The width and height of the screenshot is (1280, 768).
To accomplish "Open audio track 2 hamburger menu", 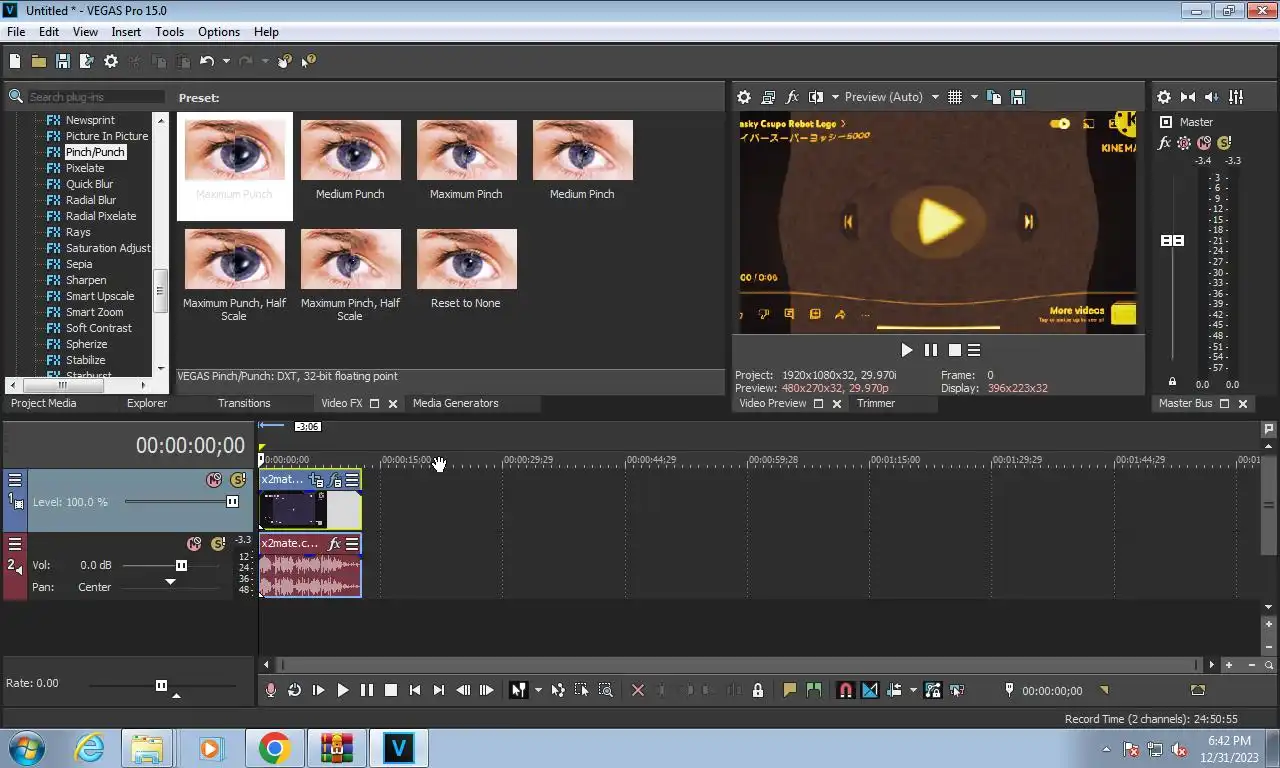I will point(15,544).
